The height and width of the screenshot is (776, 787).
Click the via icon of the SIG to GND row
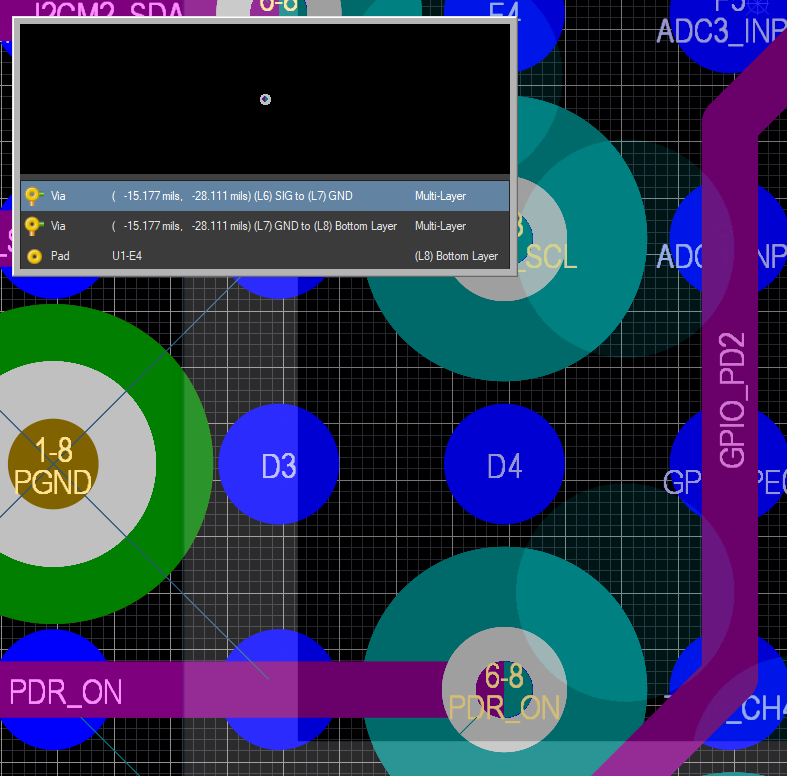pyautogui.click(x=34, y=196)
